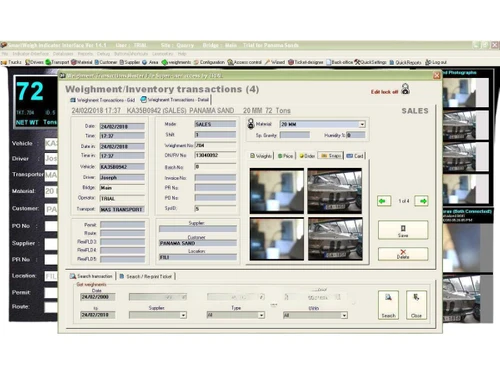This screenshot has width=500, height=375.
Task: Open the Material toolbar item
Action: tap(82, 62)
